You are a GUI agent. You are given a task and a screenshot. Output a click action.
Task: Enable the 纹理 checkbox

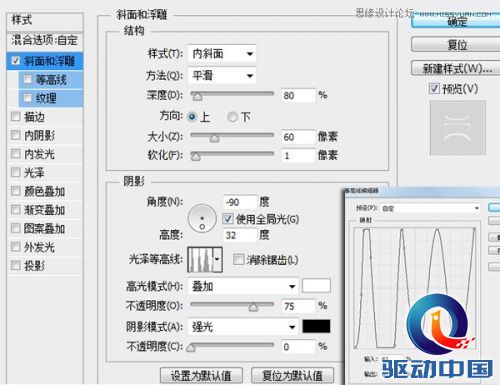(x=27, y=98)
